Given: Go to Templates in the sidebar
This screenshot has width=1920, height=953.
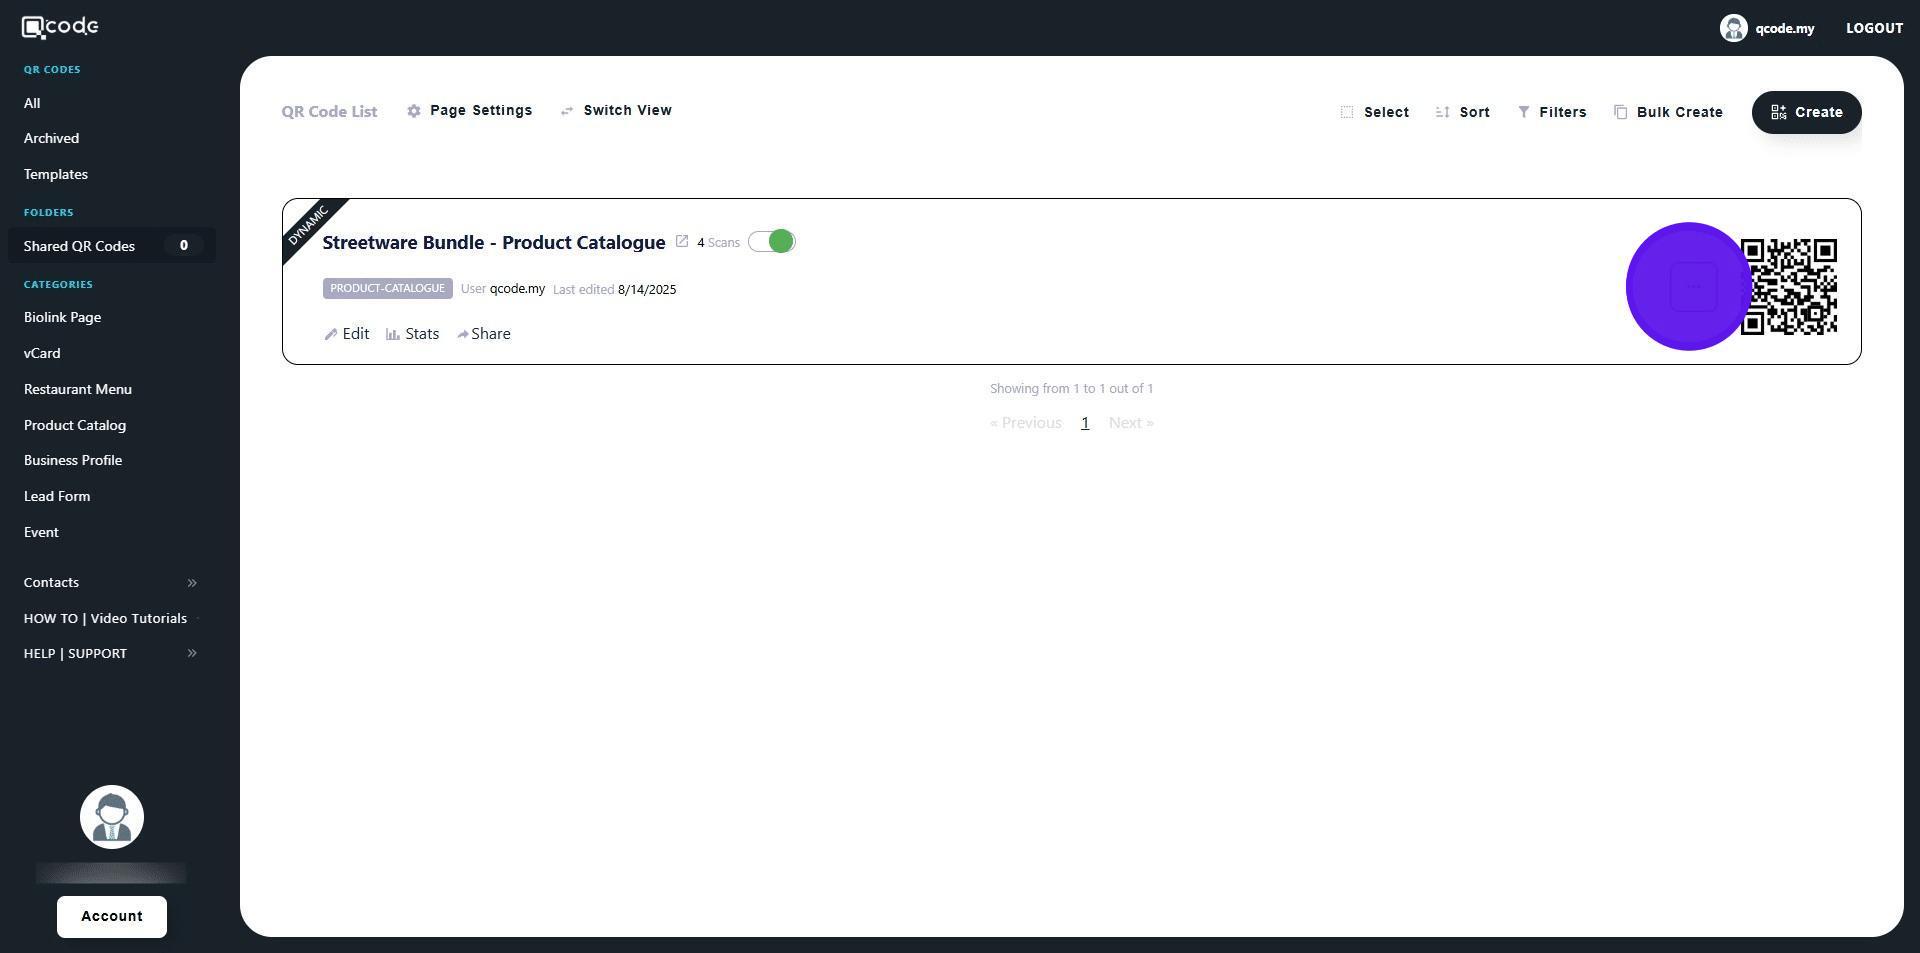Looking at the screenshot, I should [56, 174].
